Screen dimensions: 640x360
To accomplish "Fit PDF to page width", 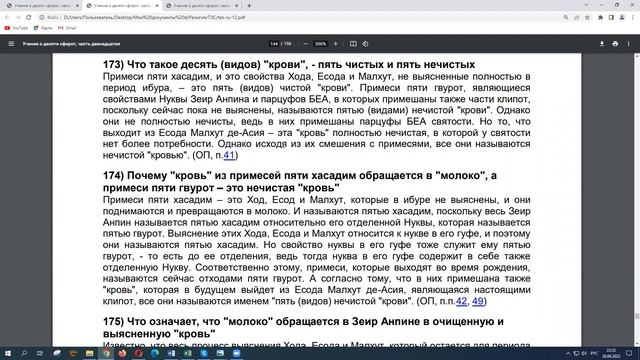I will tap(353, 44).
